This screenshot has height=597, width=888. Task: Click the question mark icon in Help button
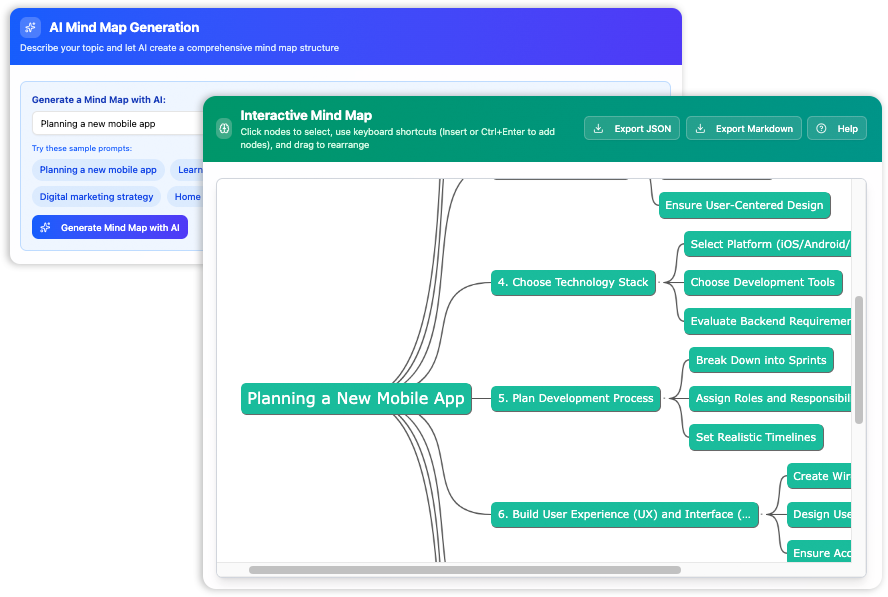coord(822,128)
